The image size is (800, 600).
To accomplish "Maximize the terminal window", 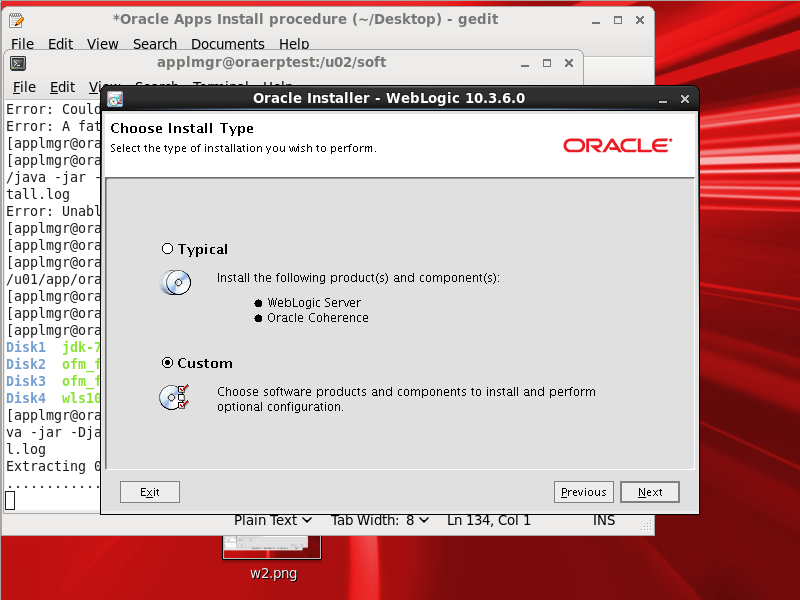I will [547, 63].
